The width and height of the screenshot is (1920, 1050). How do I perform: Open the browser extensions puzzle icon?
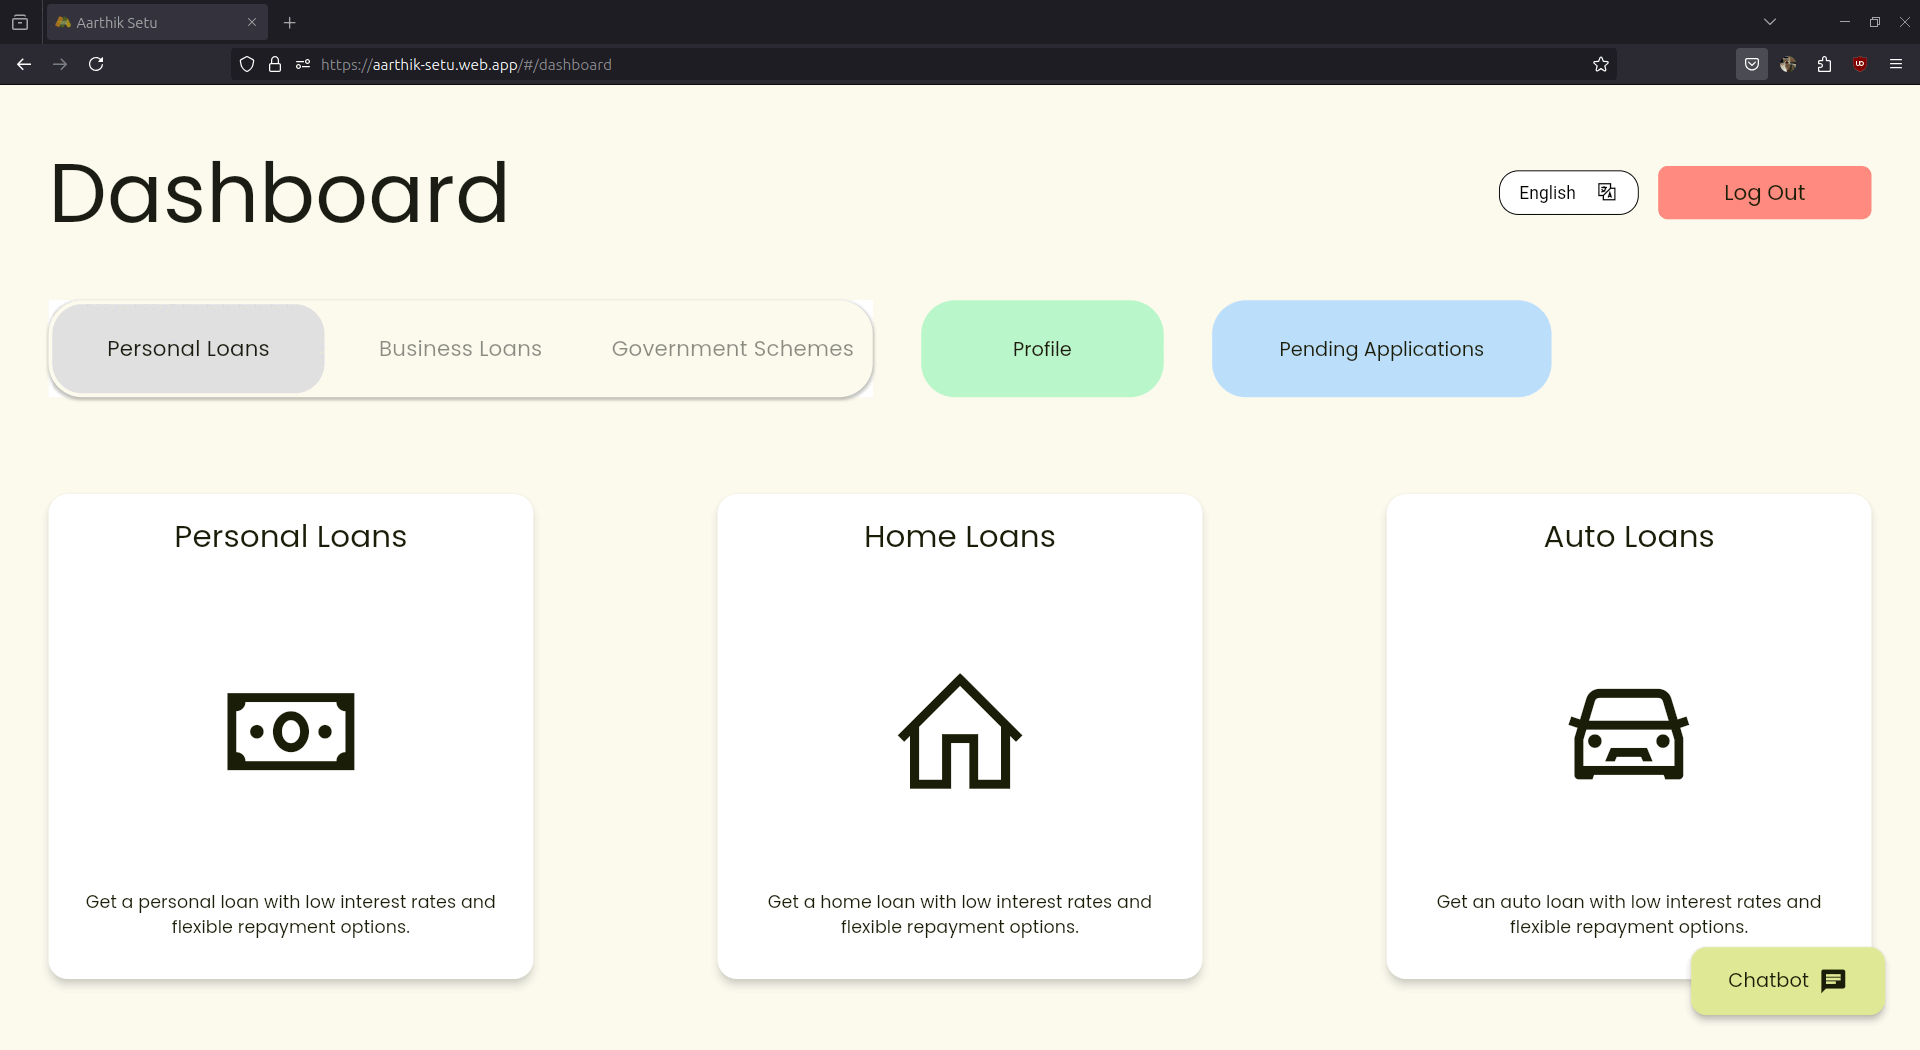pos(1824,64)
